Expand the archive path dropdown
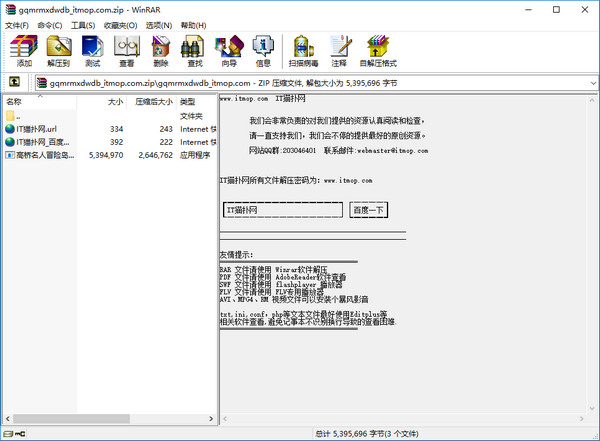 (593, 83)
